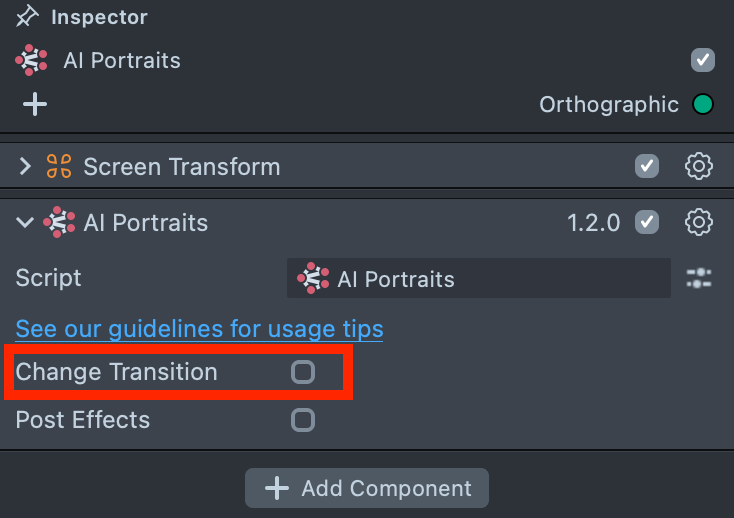Collapse the AI Portraits component section
The height and width of the screenshot is (518, 734).
25,222
